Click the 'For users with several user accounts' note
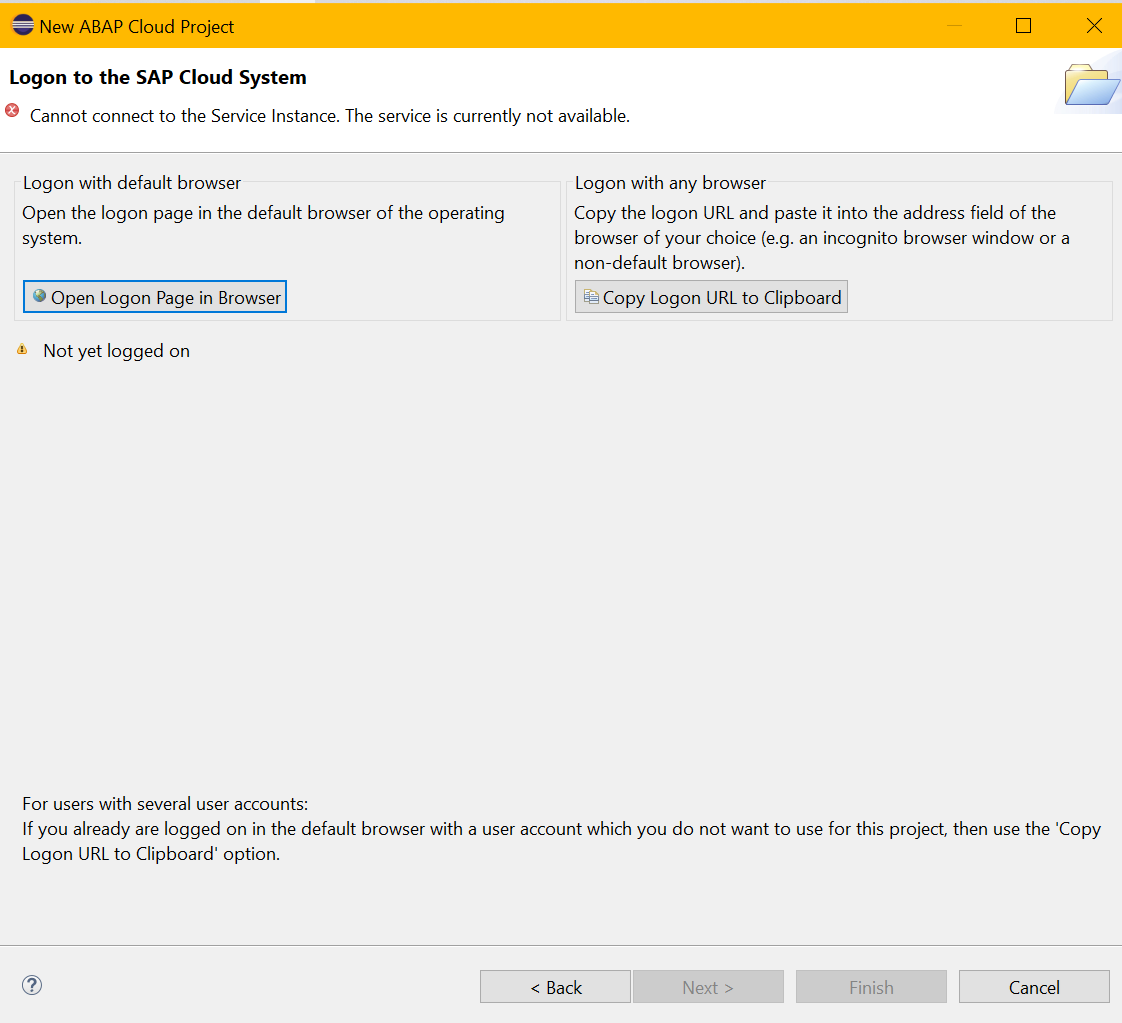 point(165,803)
